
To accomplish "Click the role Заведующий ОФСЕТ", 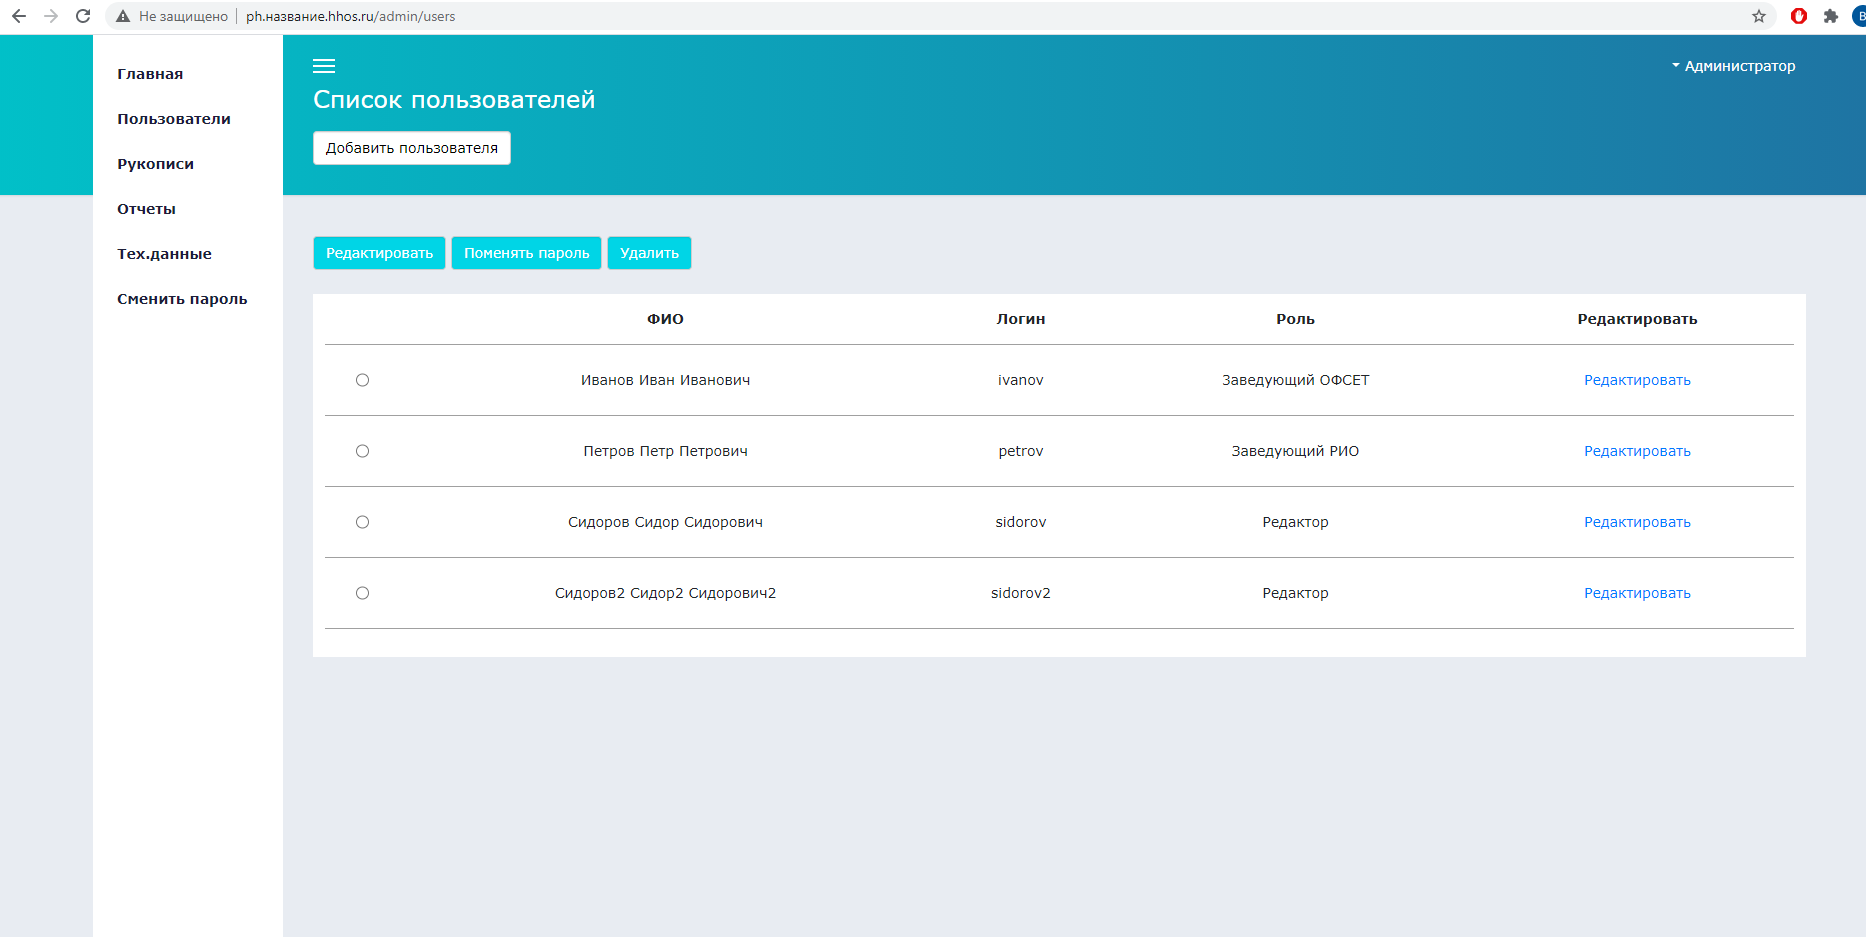I will coord(1295,380).
